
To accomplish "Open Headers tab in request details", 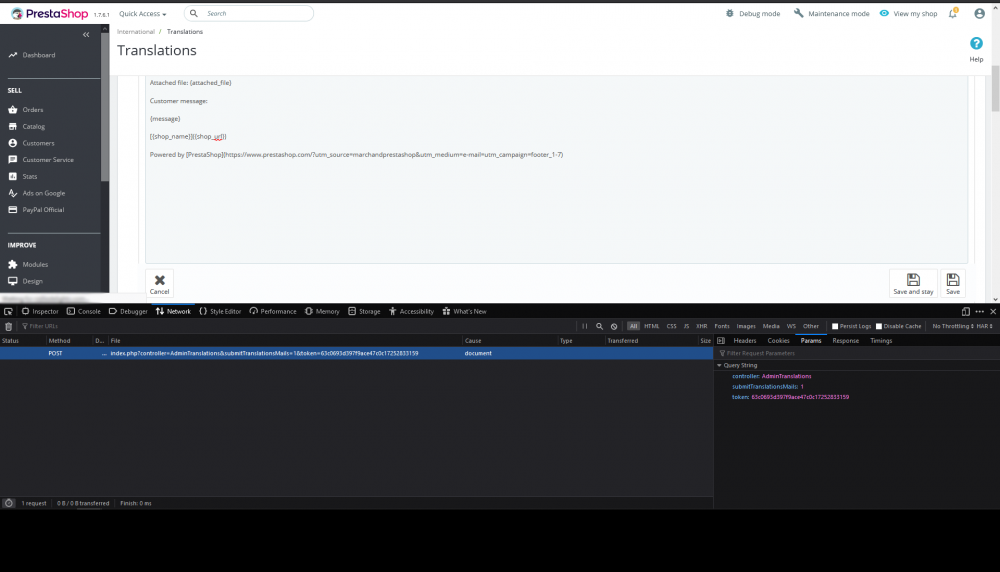I will click(x=744, y=341).
